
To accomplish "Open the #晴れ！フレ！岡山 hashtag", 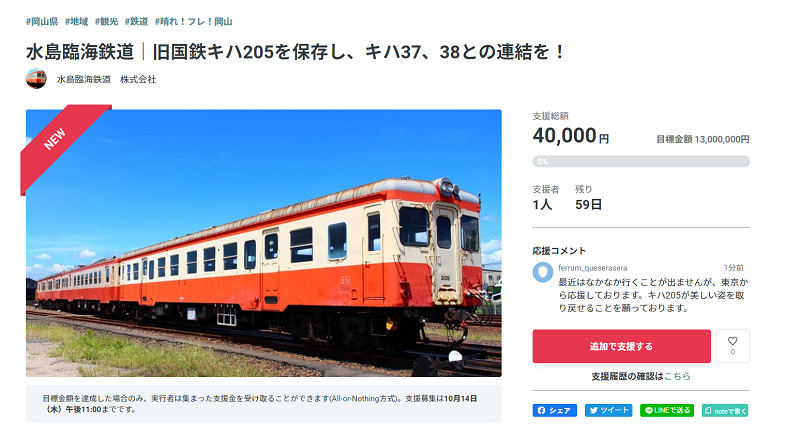I will pos(194,21).
